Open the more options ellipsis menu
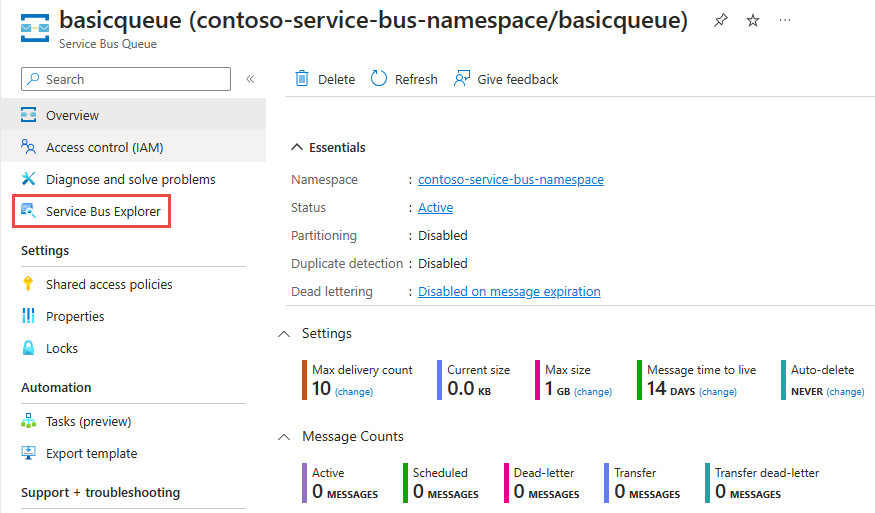 pyautogui.click(x=785, y=21)
